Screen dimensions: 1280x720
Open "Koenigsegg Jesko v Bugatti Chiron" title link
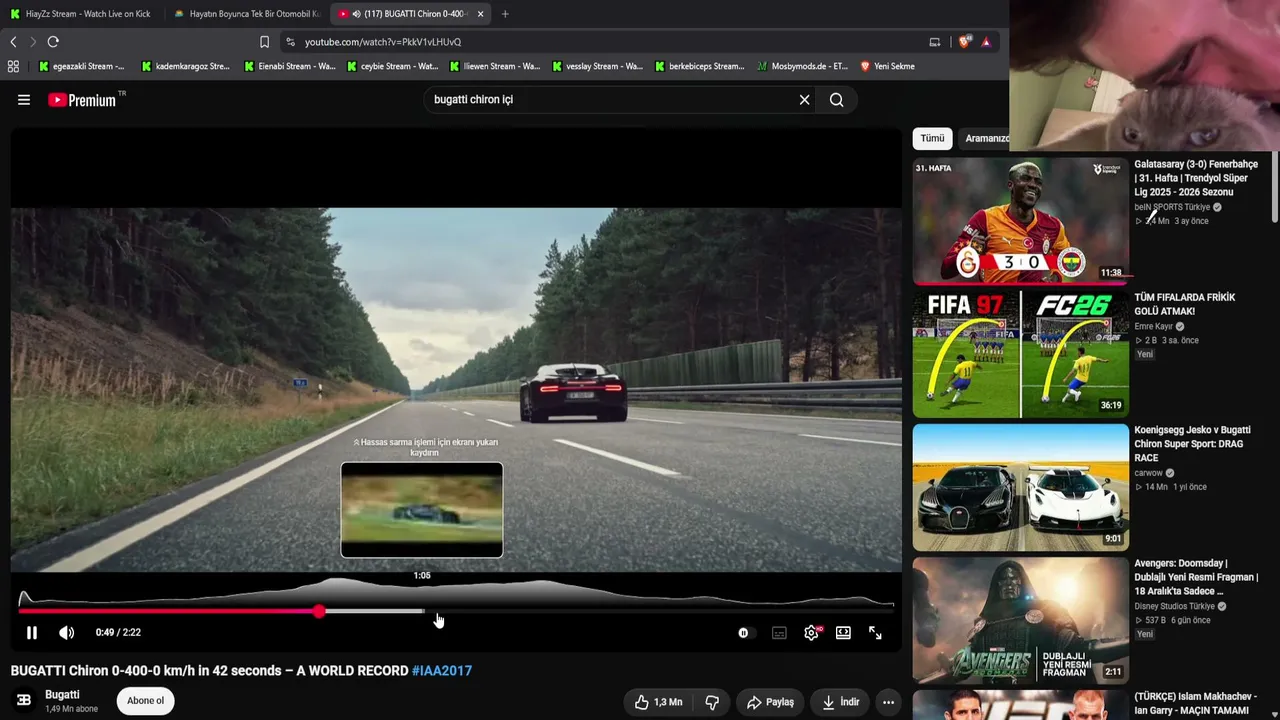(1192, 444)
